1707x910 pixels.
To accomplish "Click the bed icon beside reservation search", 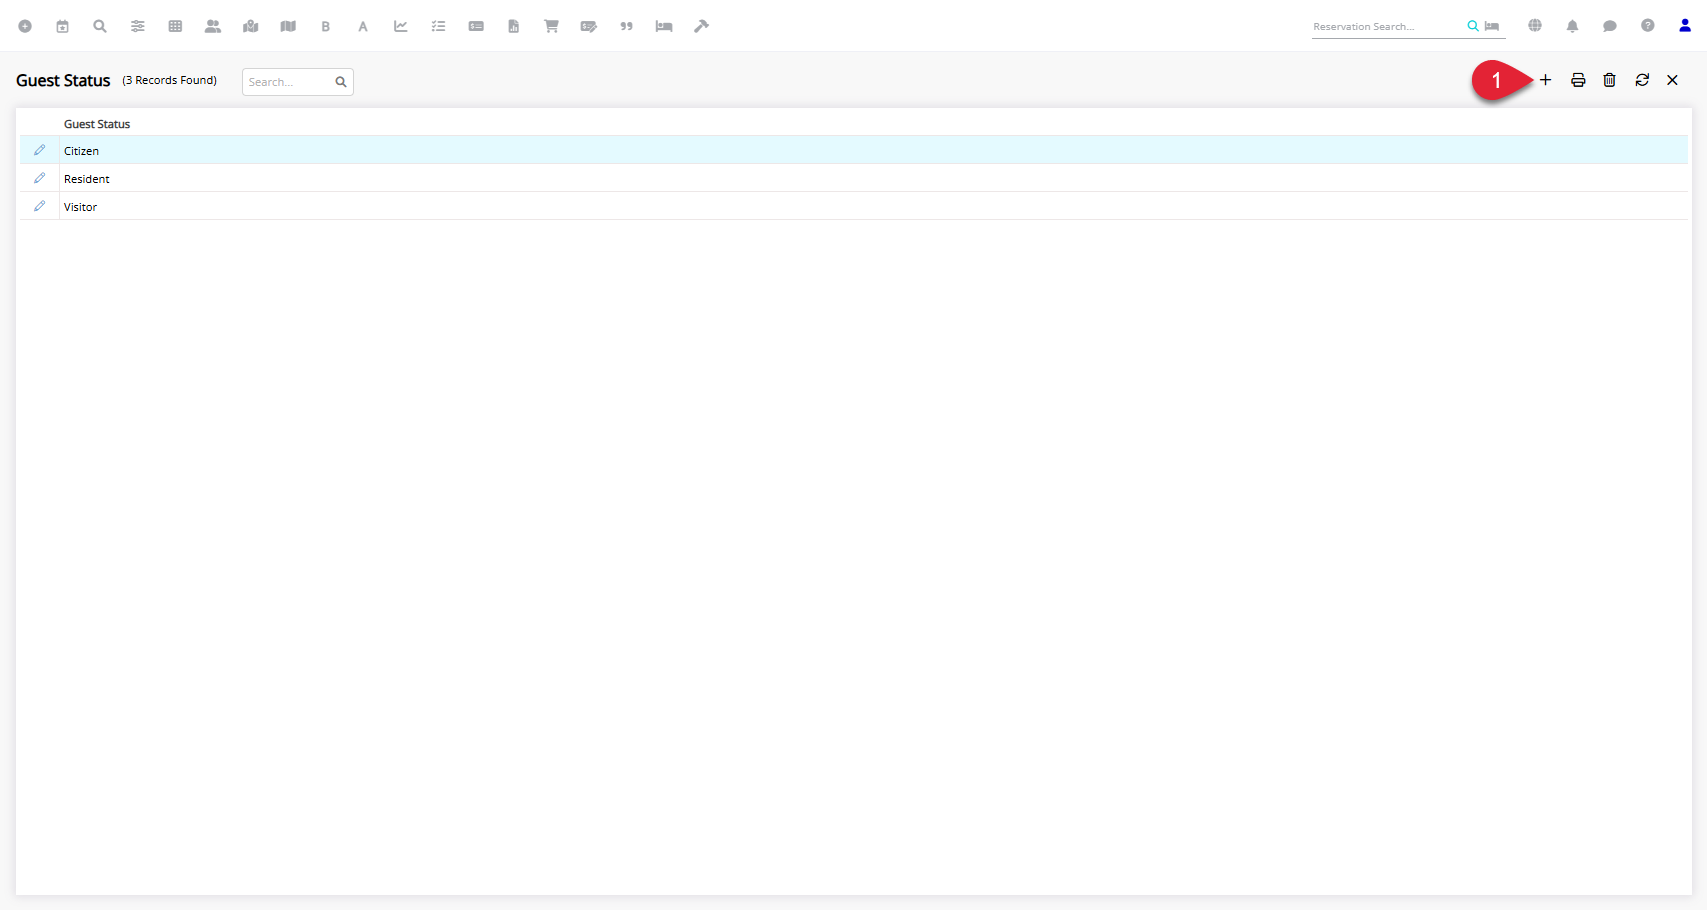I will [1492, 27].
